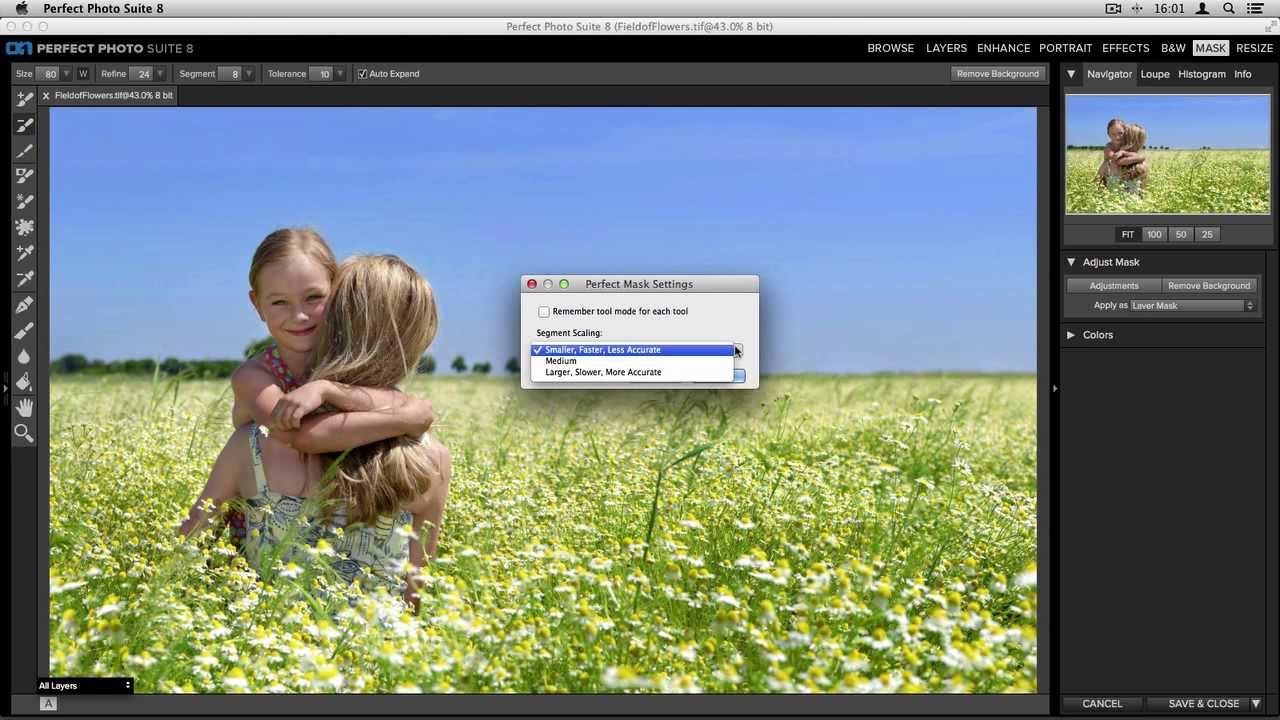This screenshot has height=720, width=1280.
Task: Open the Histogram tab
Action: pyautogui.click(x=1201, y=74)
